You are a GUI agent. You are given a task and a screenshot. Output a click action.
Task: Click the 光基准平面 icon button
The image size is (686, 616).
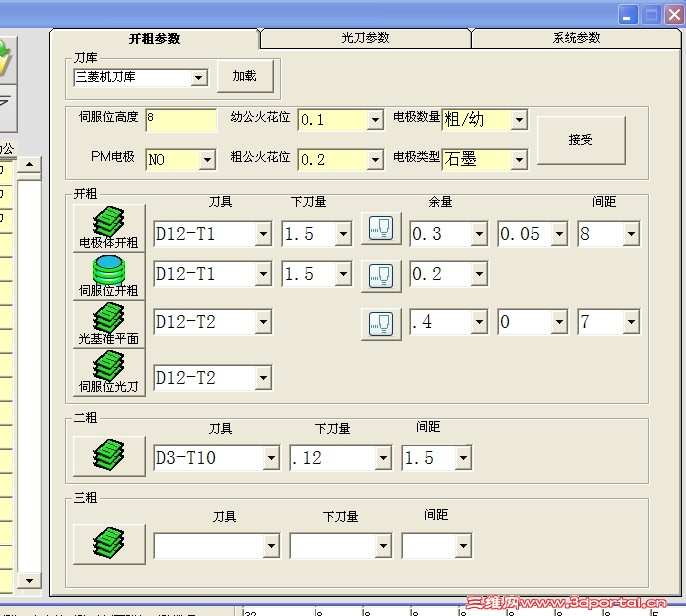[109, 324]
